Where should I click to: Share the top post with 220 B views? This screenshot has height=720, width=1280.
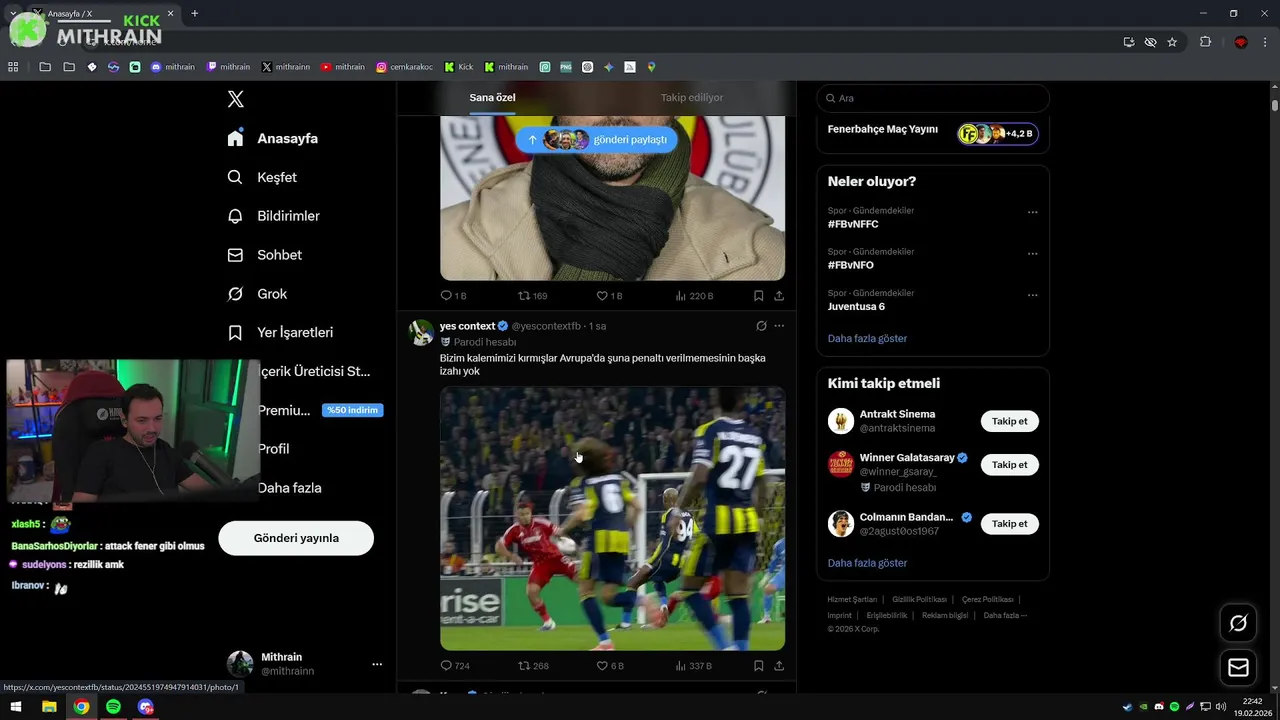(x=779, y=296)
